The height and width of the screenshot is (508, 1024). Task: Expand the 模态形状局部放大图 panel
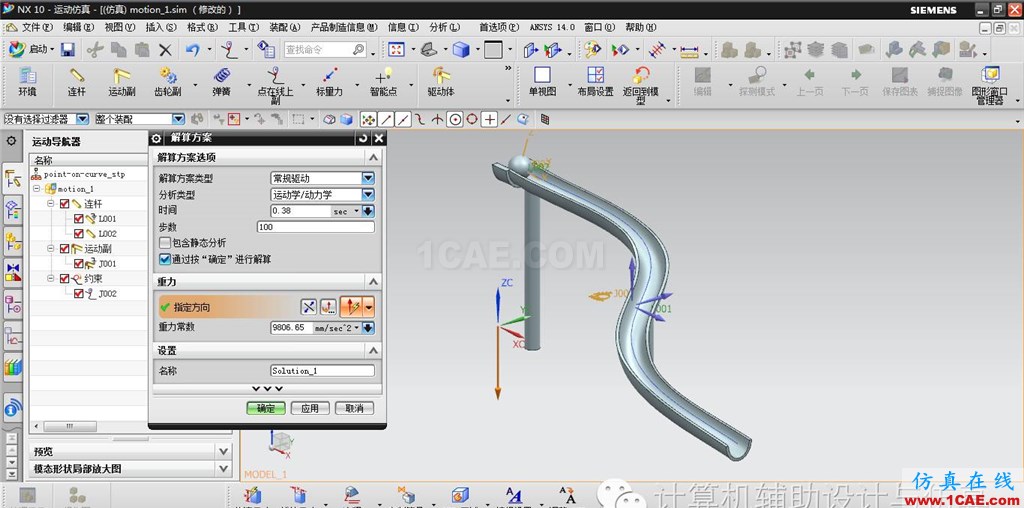coord(223,469)
